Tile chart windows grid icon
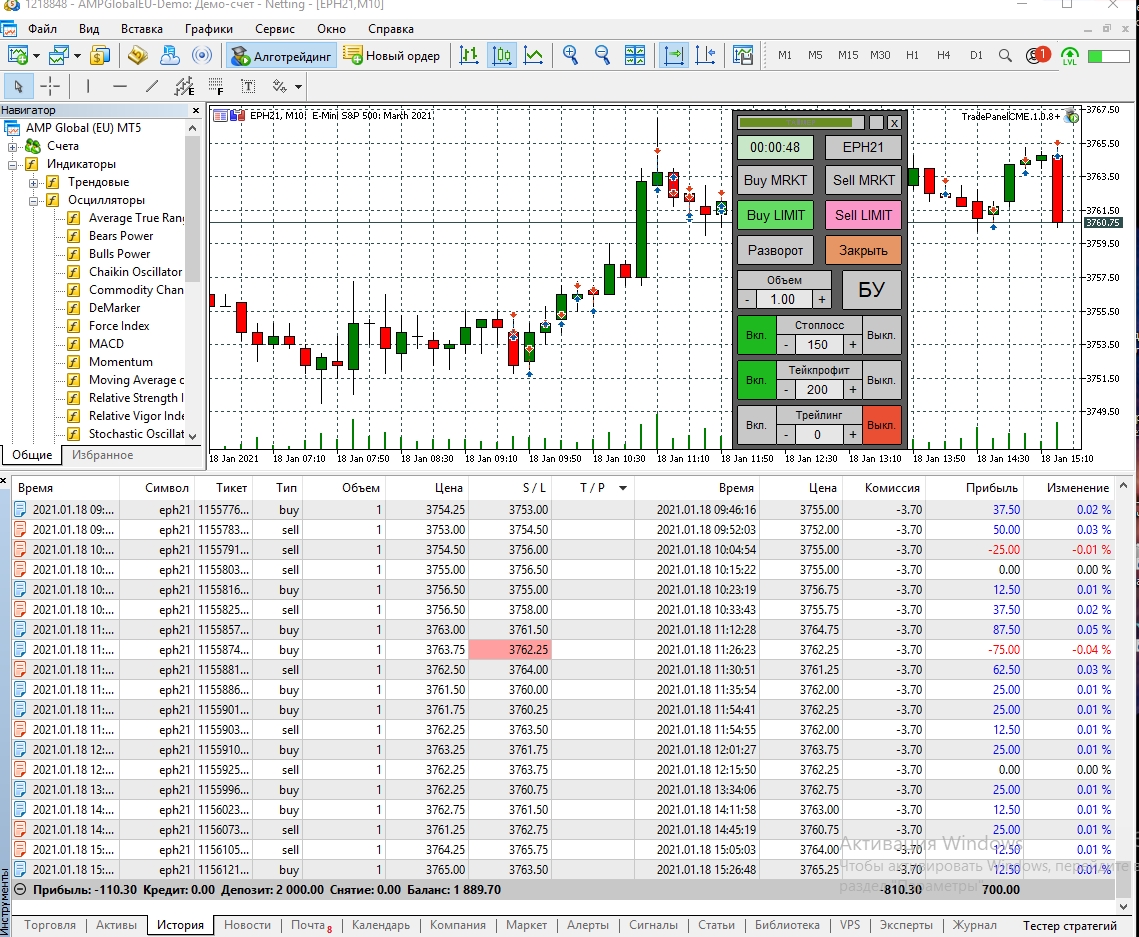Viewport: 1139px width, 937px height. [635, 55]
